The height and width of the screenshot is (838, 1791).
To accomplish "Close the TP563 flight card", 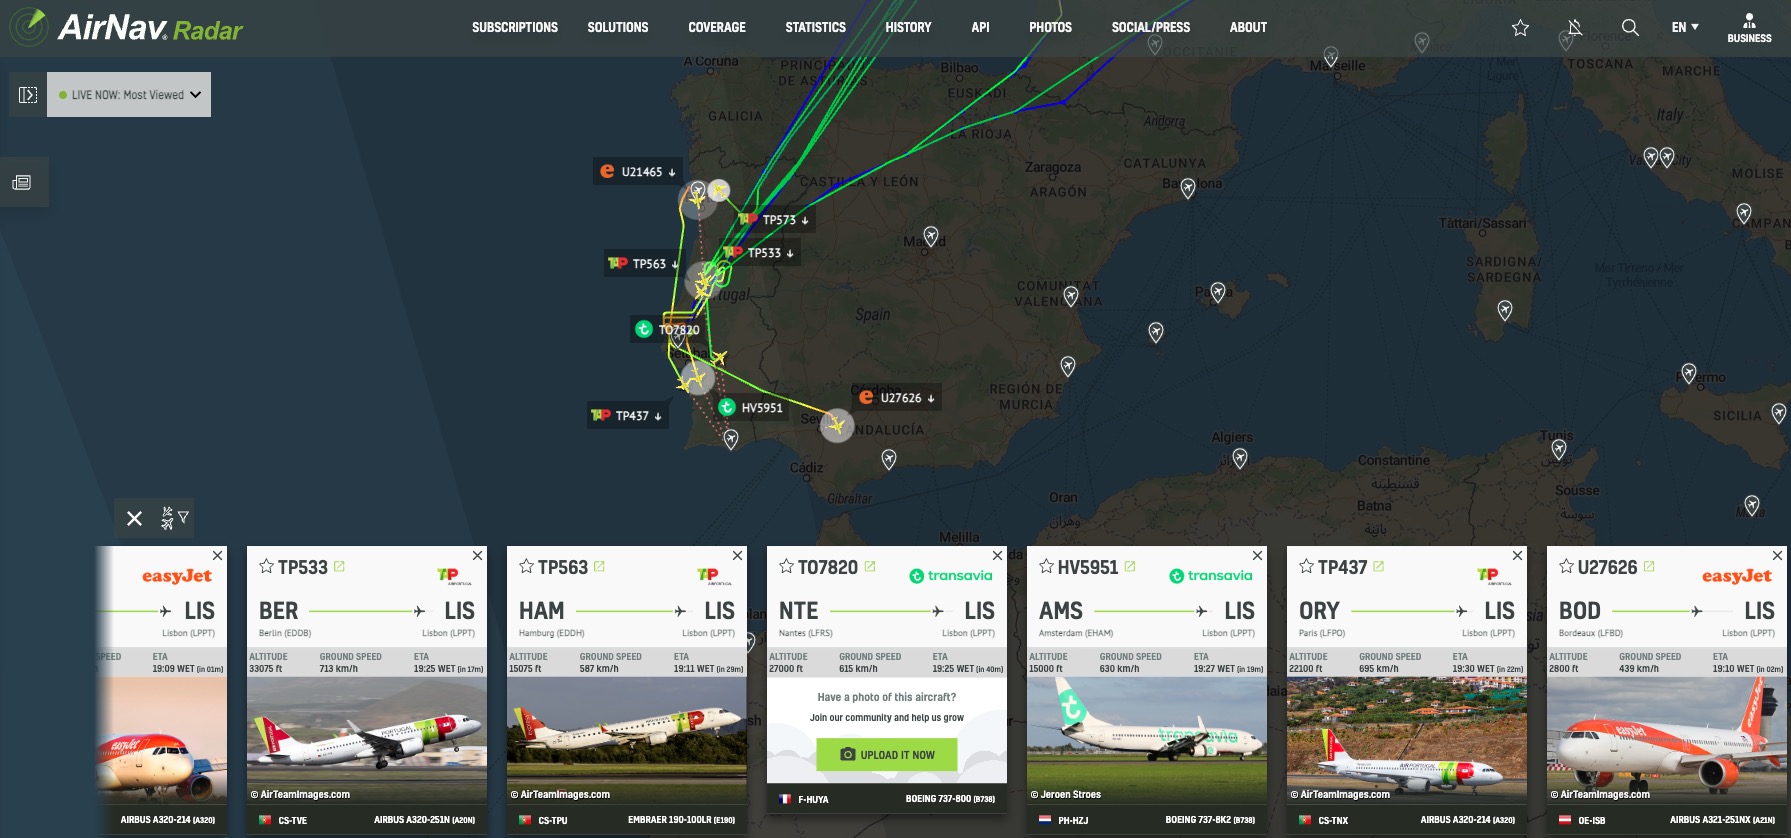I will tap(737, 555).
